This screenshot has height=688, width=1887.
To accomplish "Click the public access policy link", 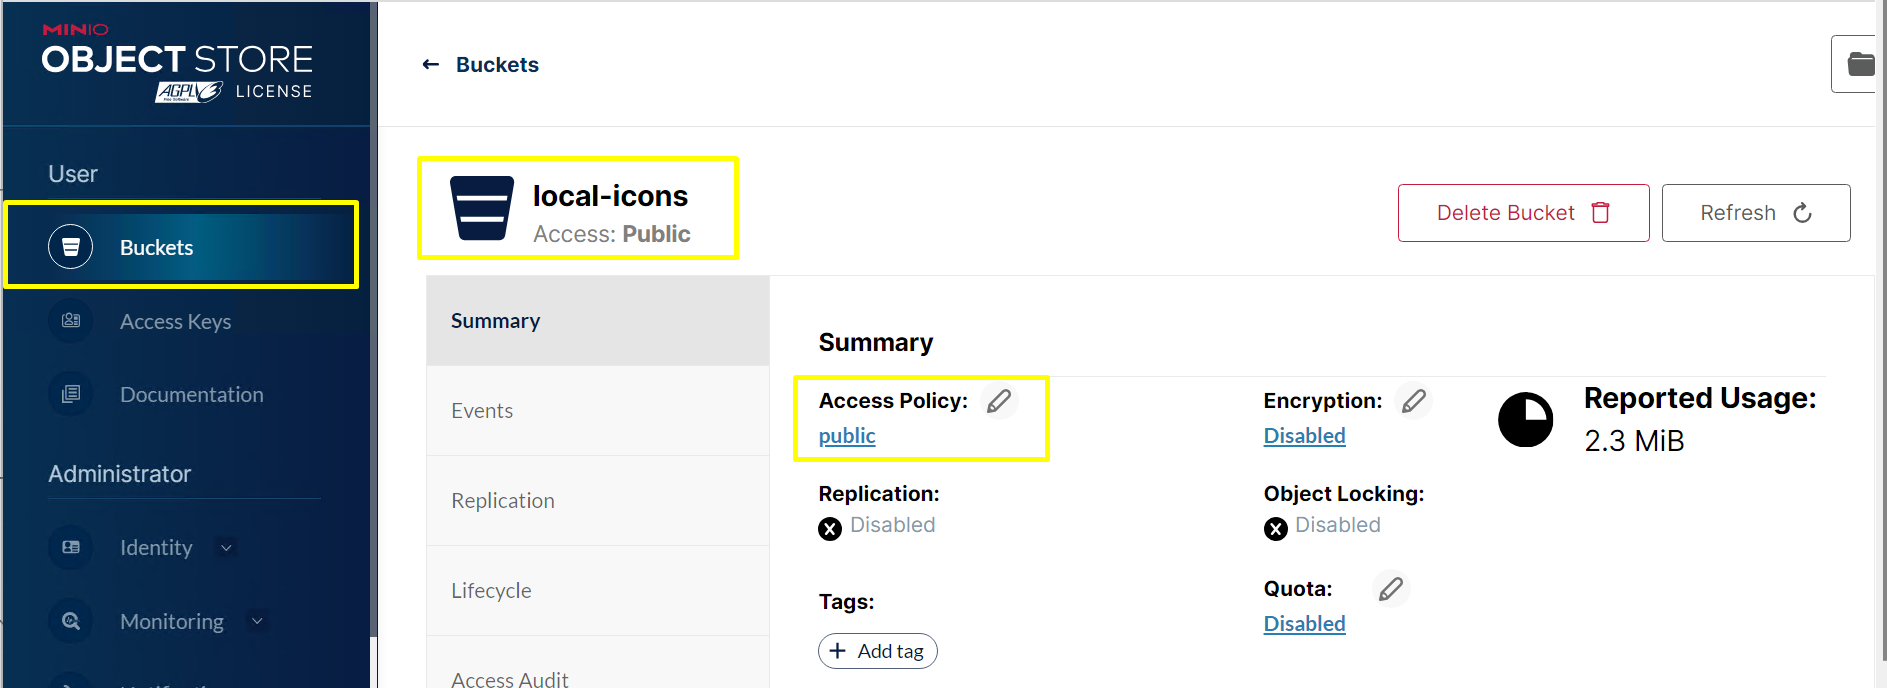I will (847, 436).
